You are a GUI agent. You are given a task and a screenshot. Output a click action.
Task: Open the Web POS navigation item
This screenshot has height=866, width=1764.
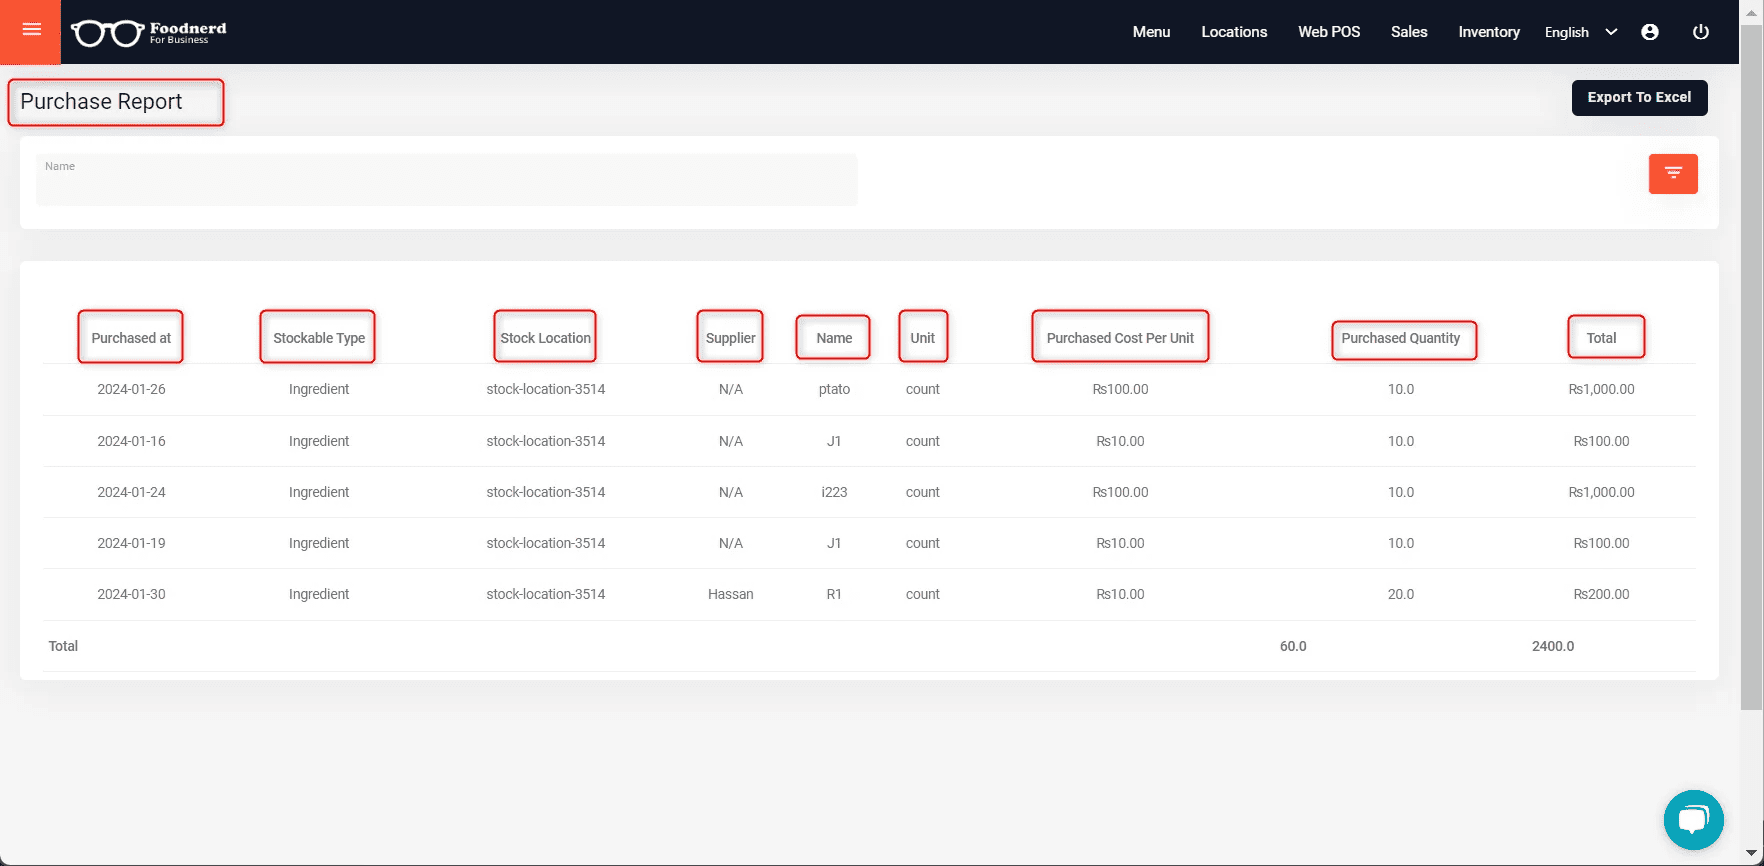pyautogui.click(x=1329, y=32)
